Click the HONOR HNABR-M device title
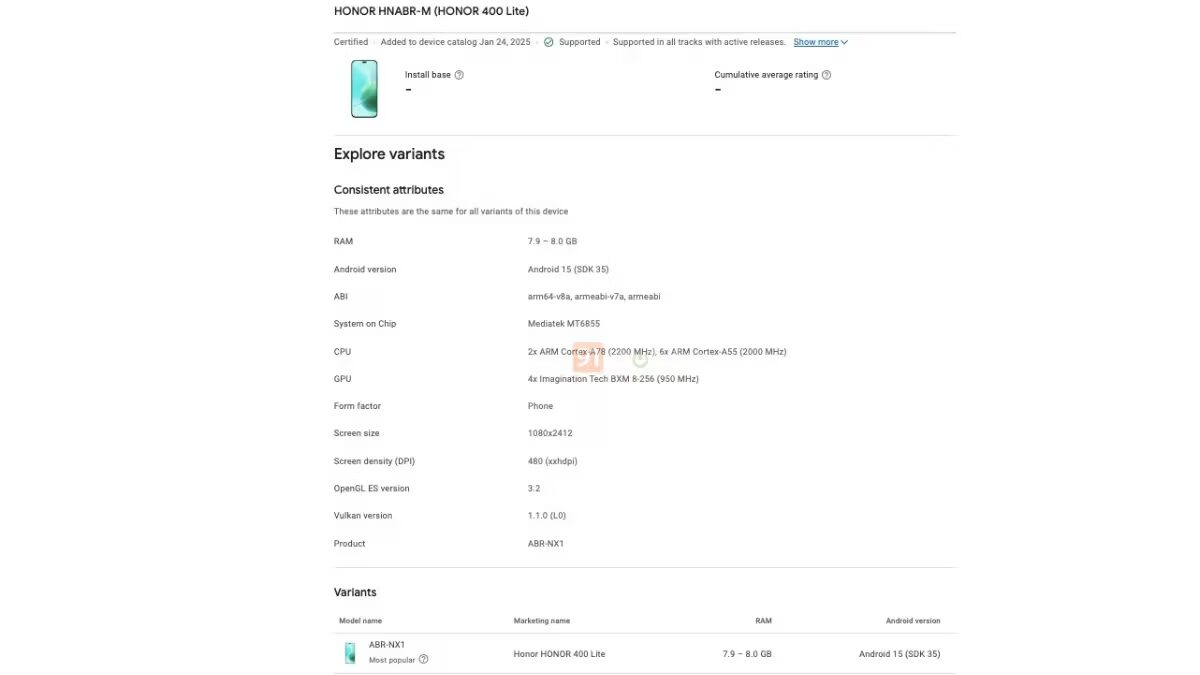This screenshot has width=1200, height=675. pyautogui.click(x=430, y=10)
